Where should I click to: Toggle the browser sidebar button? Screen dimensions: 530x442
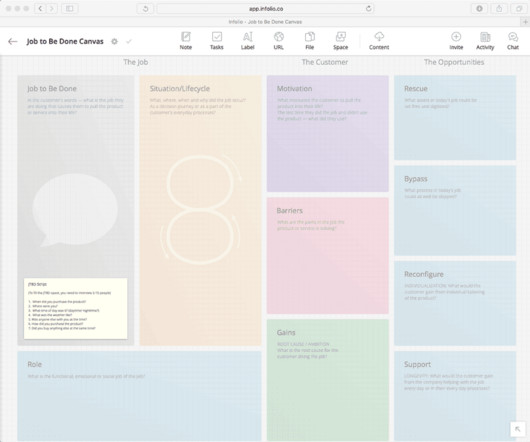pos(70,8)
